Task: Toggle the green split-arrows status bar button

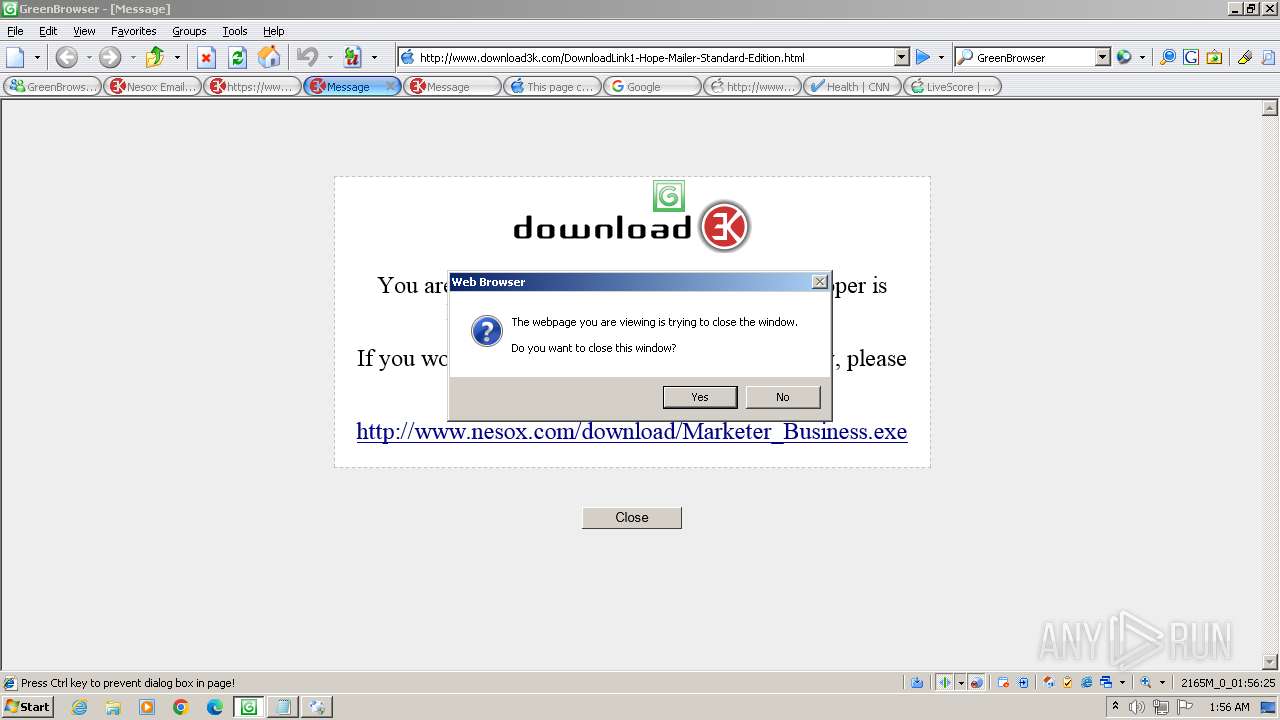Action: click(945, 683)
